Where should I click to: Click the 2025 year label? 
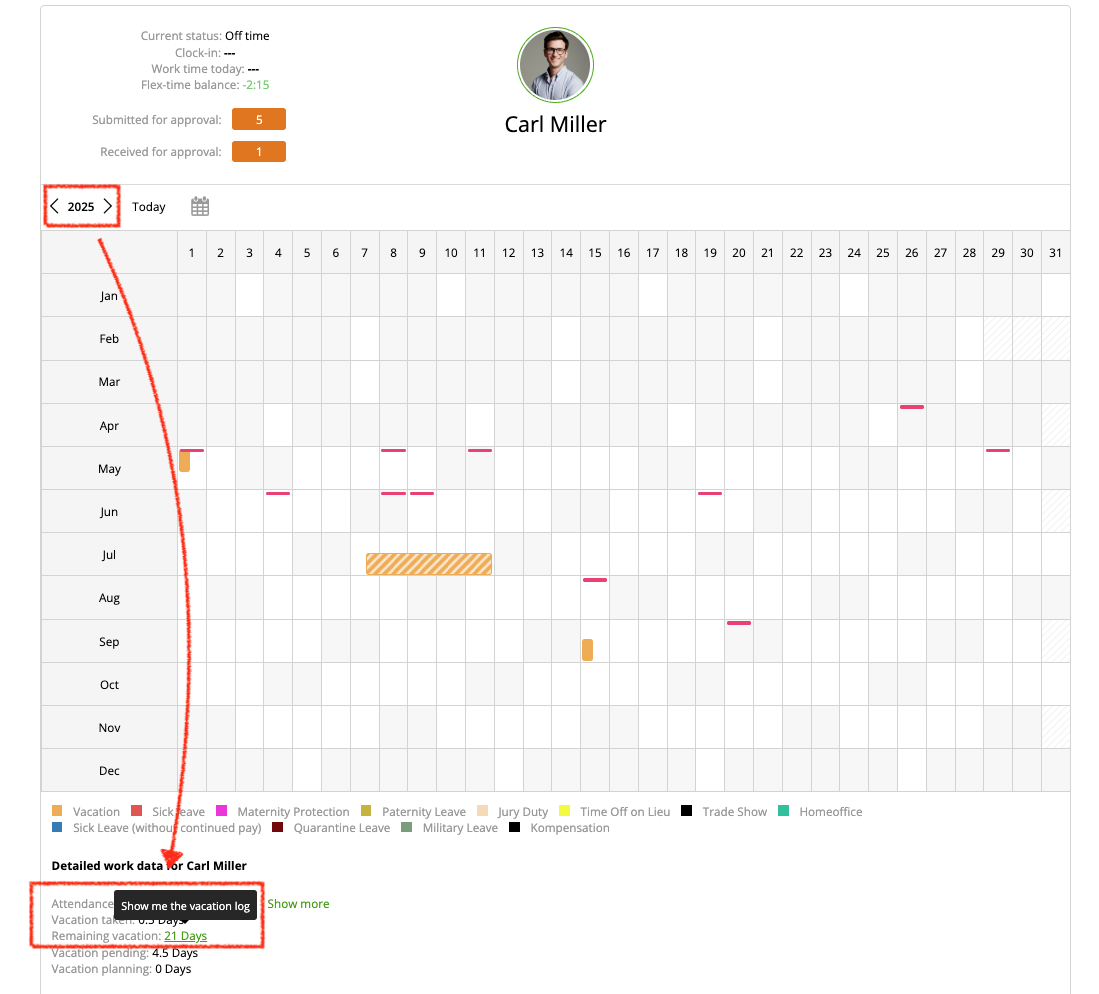[81, 207]
